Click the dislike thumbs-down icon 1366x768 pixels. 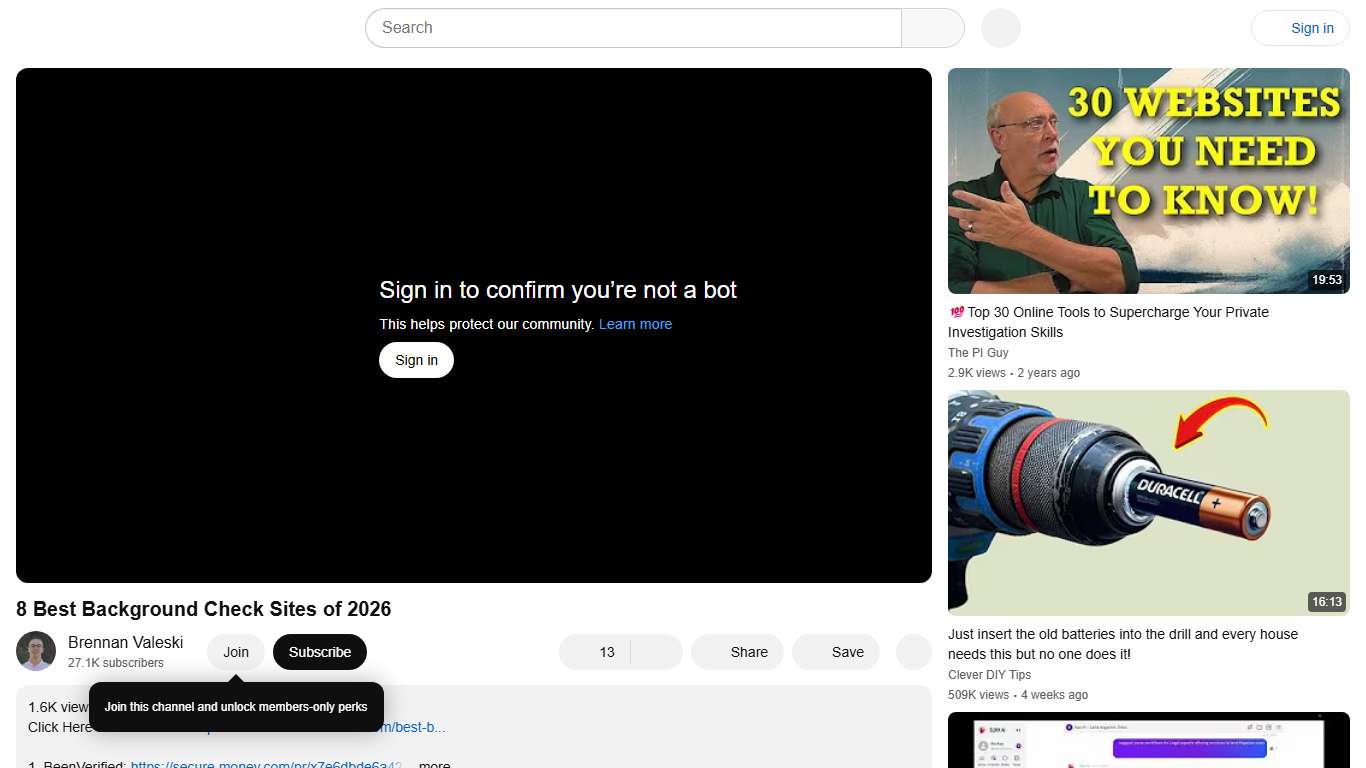coord(655,651)
